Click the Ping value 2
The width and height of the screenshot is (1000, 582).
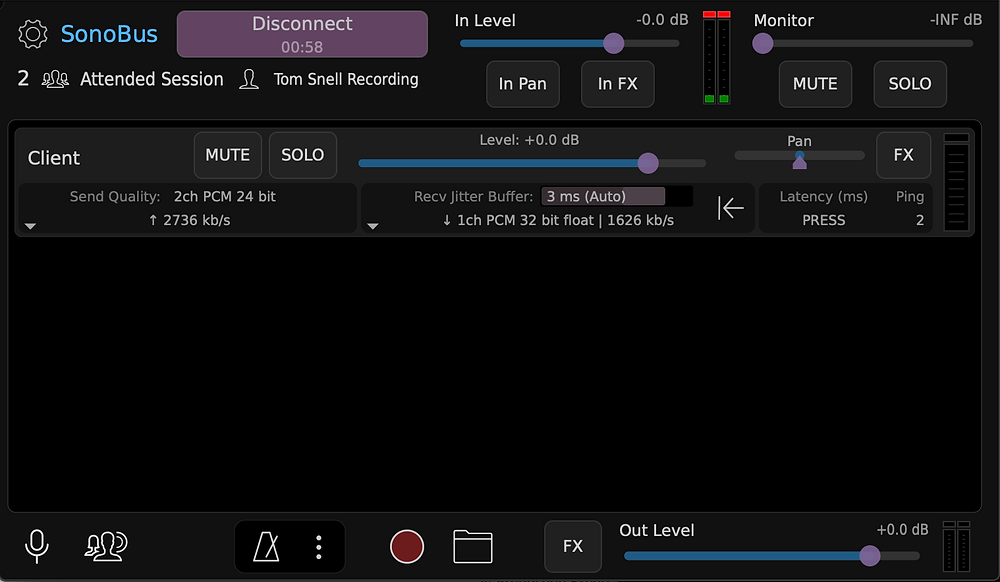920,220
